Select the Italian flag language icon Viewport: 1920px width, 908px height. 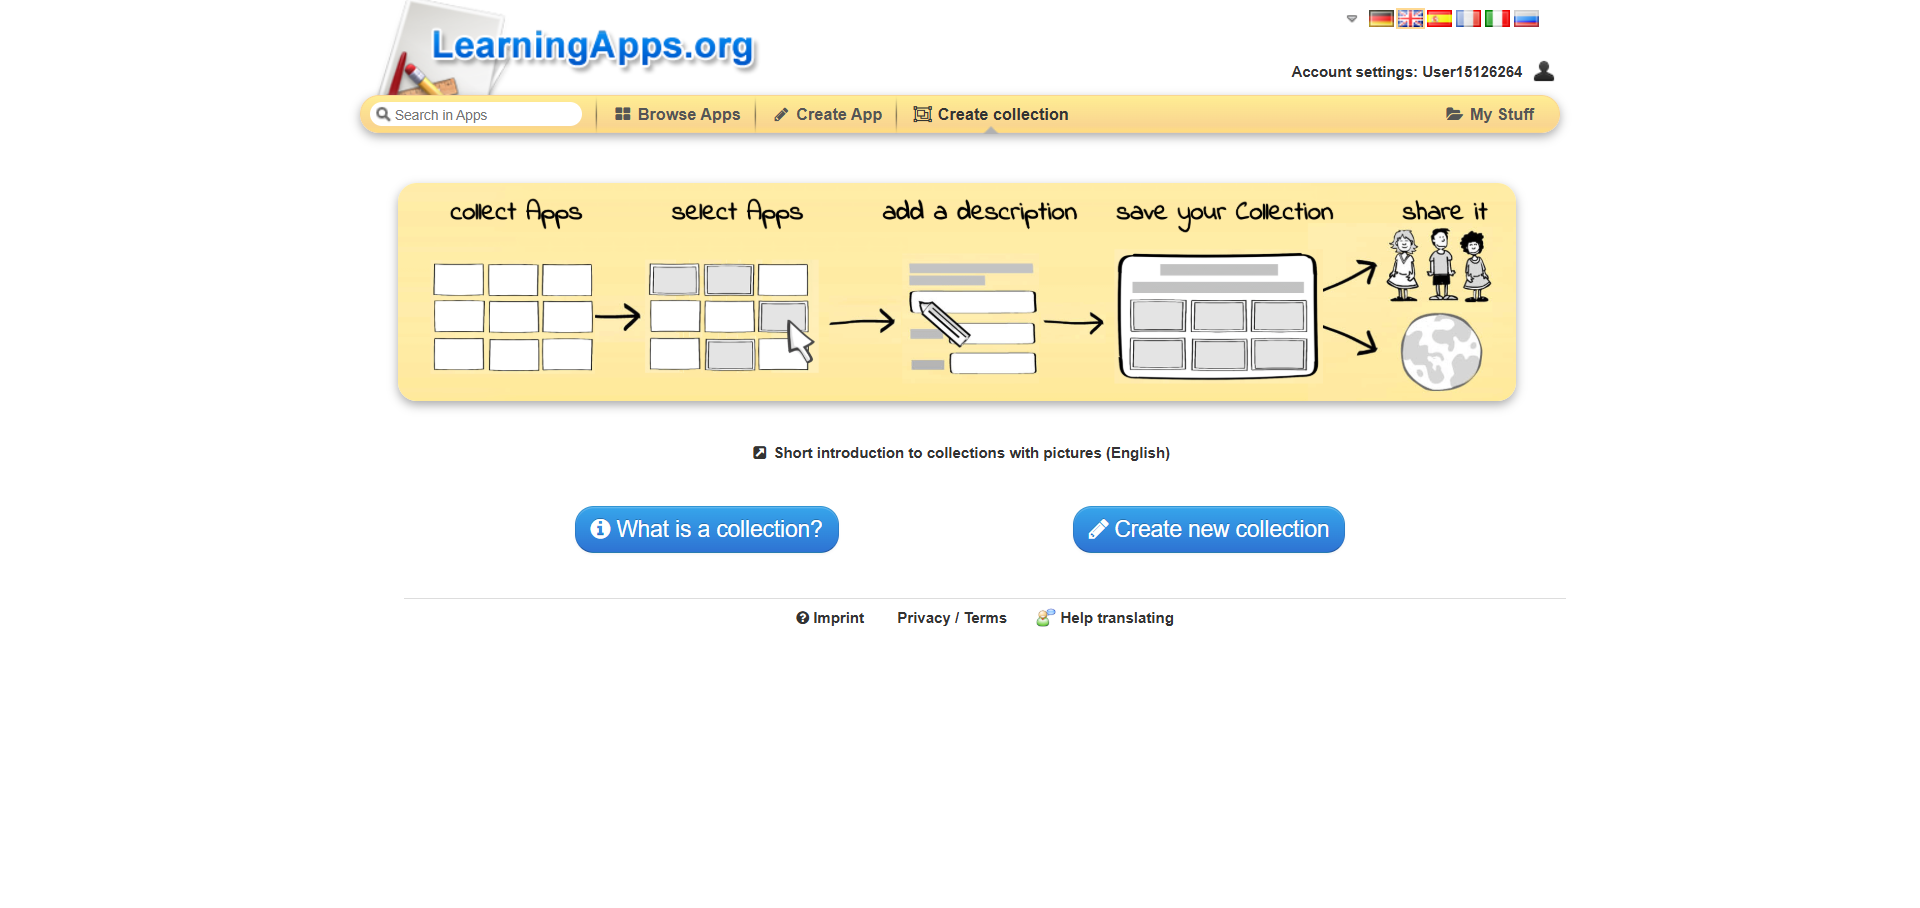click(1497, 19)
